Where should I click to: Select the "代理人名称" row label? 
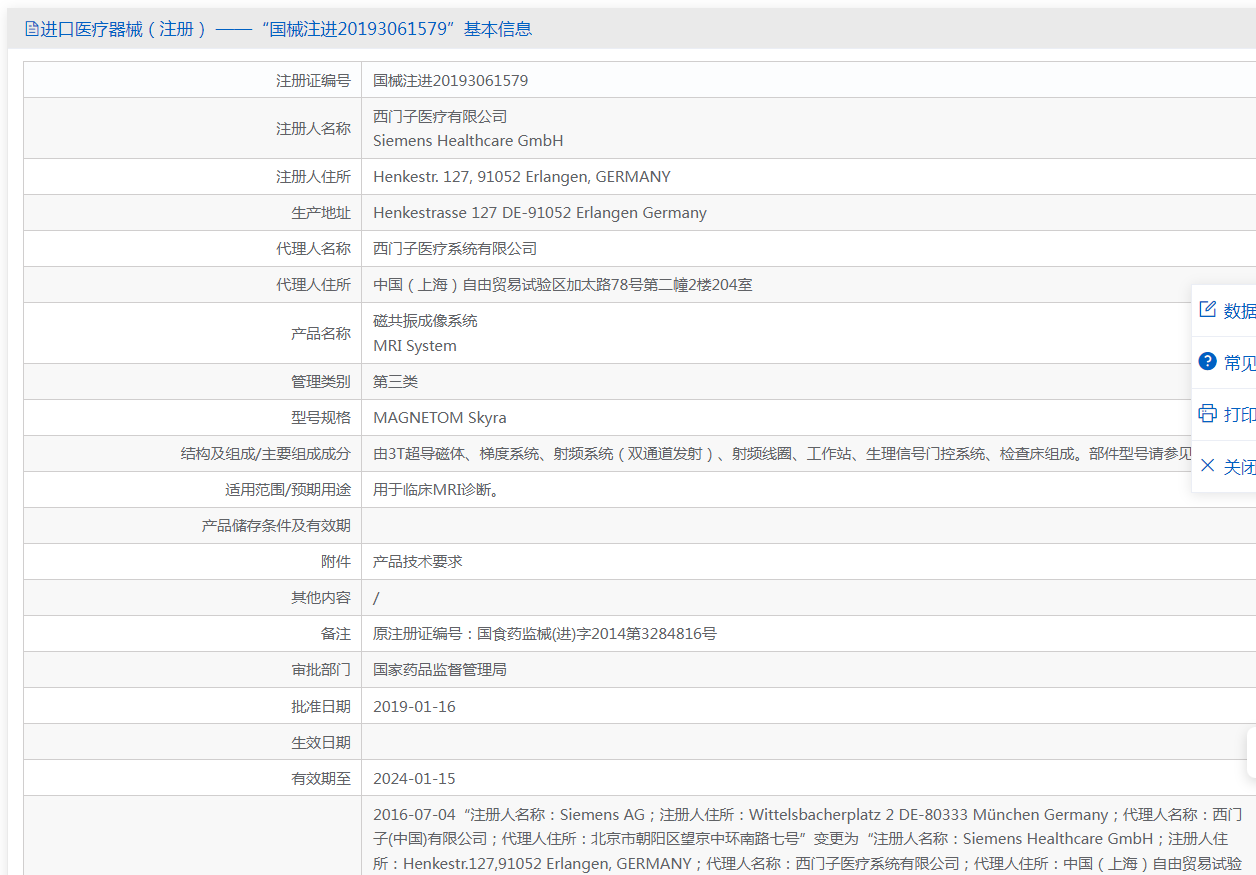point(314,248)
